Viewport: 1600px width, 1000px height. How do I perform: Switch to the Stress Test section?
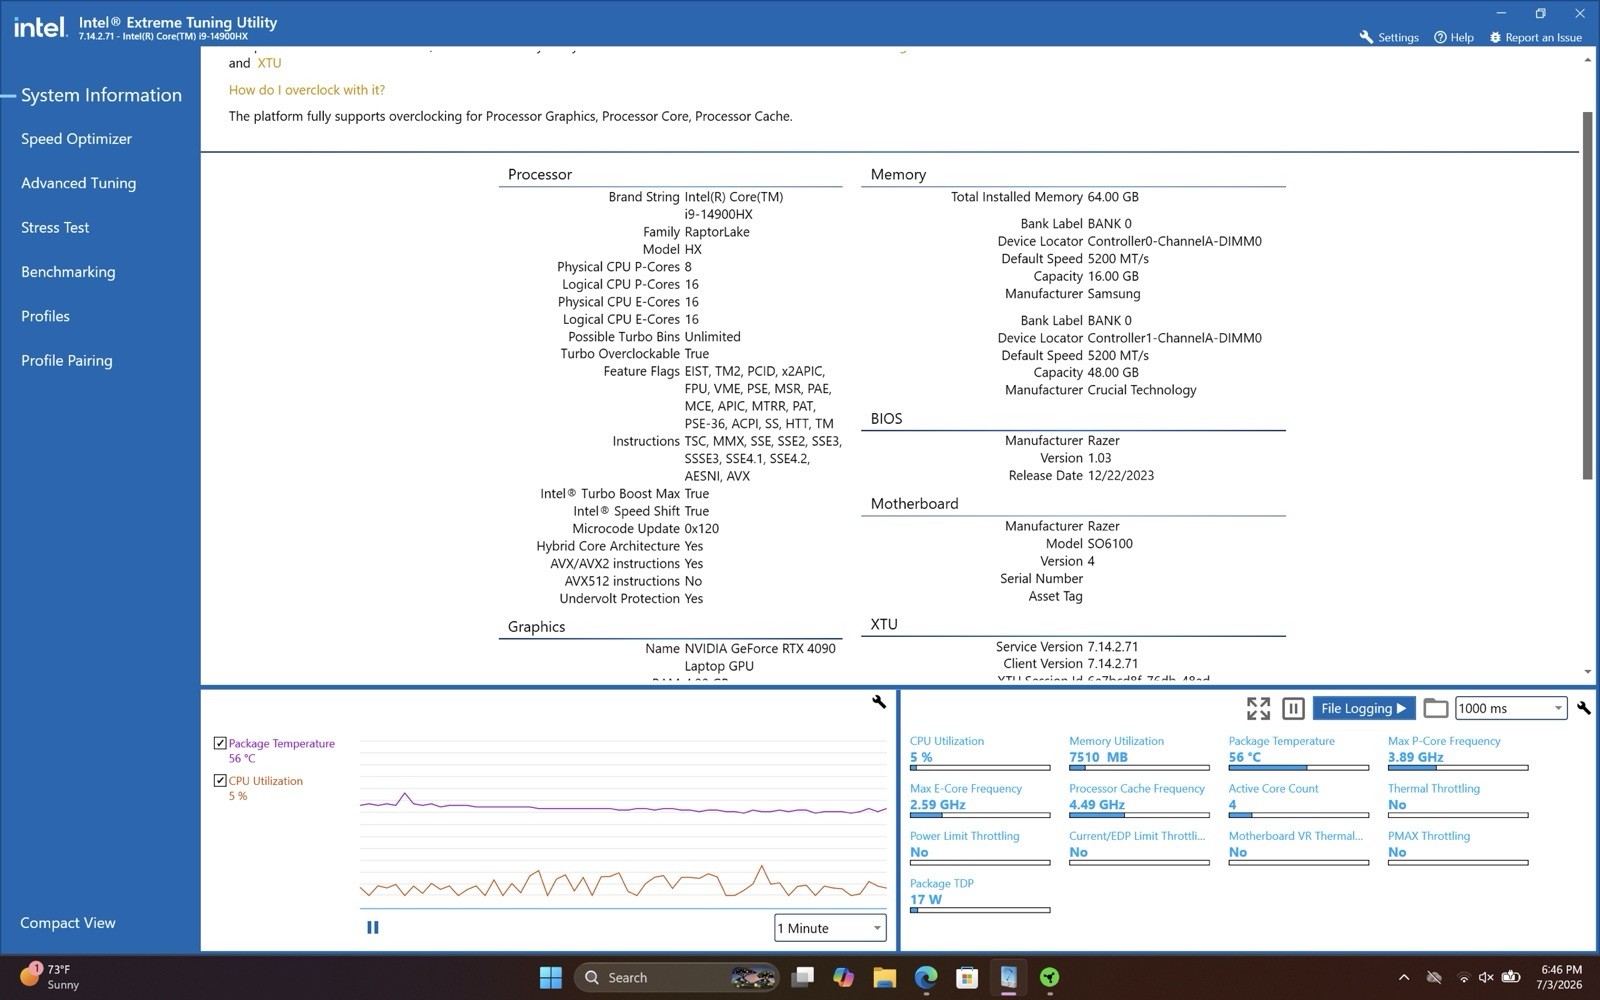pos(55,228)
